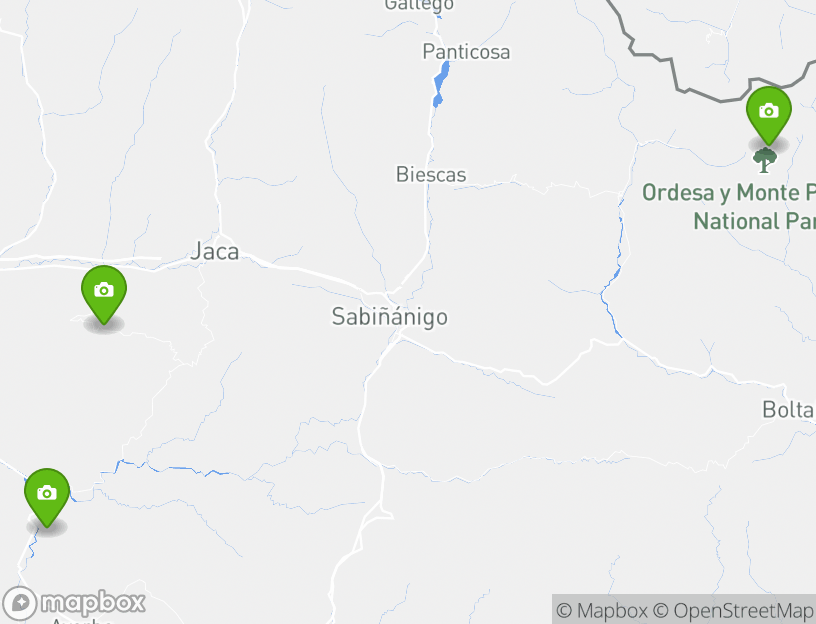
Task: Click the Mapbox logo
Action: pyautogui.click(x=73, y=604)
